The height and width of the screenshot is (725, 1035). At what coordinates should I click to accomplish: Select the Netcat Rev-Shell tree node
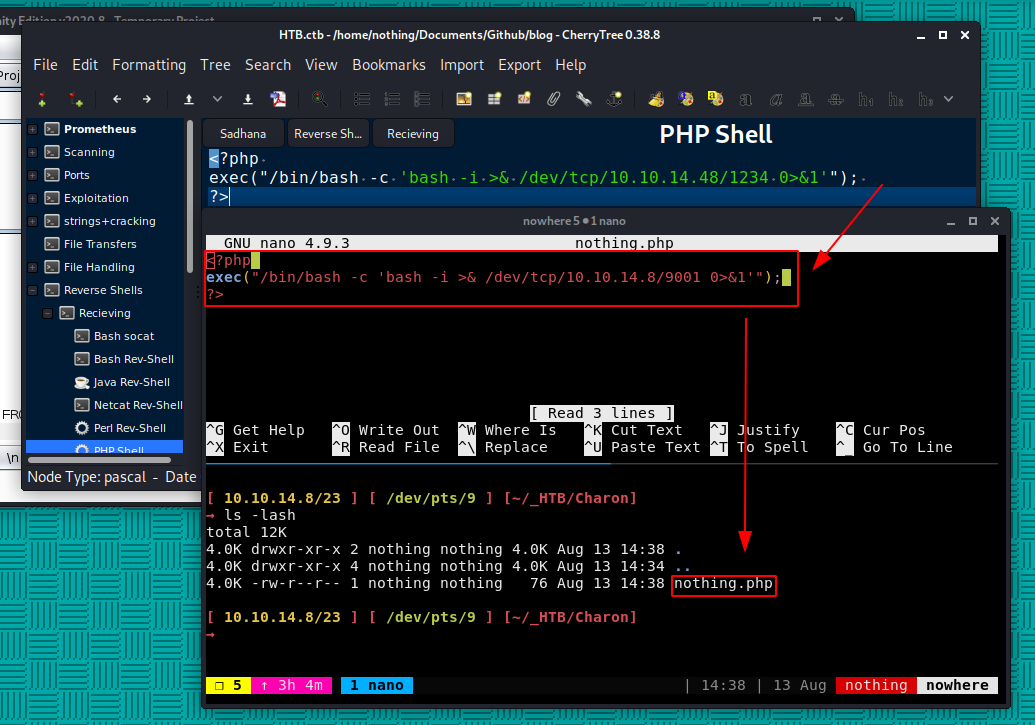pyautogui.click(x=138, y=405)
